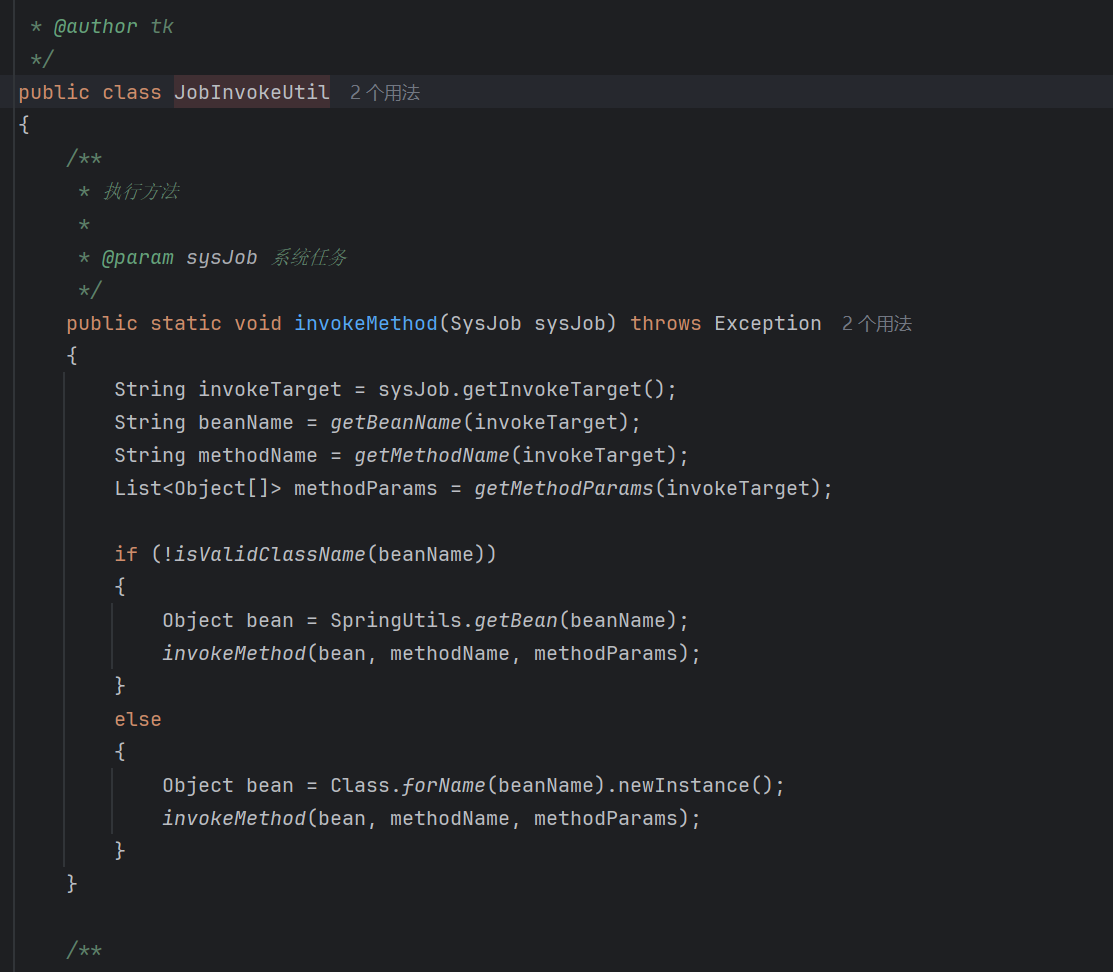Click the else keyword
1113x972 pixels.
click(138, 720)
